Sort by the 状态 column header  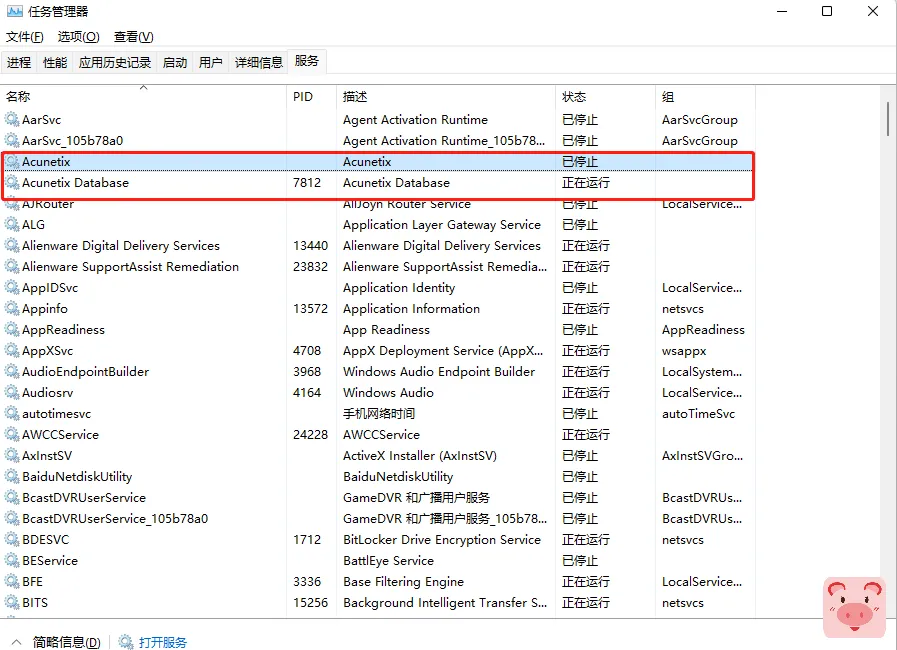[x=605, y=96]
